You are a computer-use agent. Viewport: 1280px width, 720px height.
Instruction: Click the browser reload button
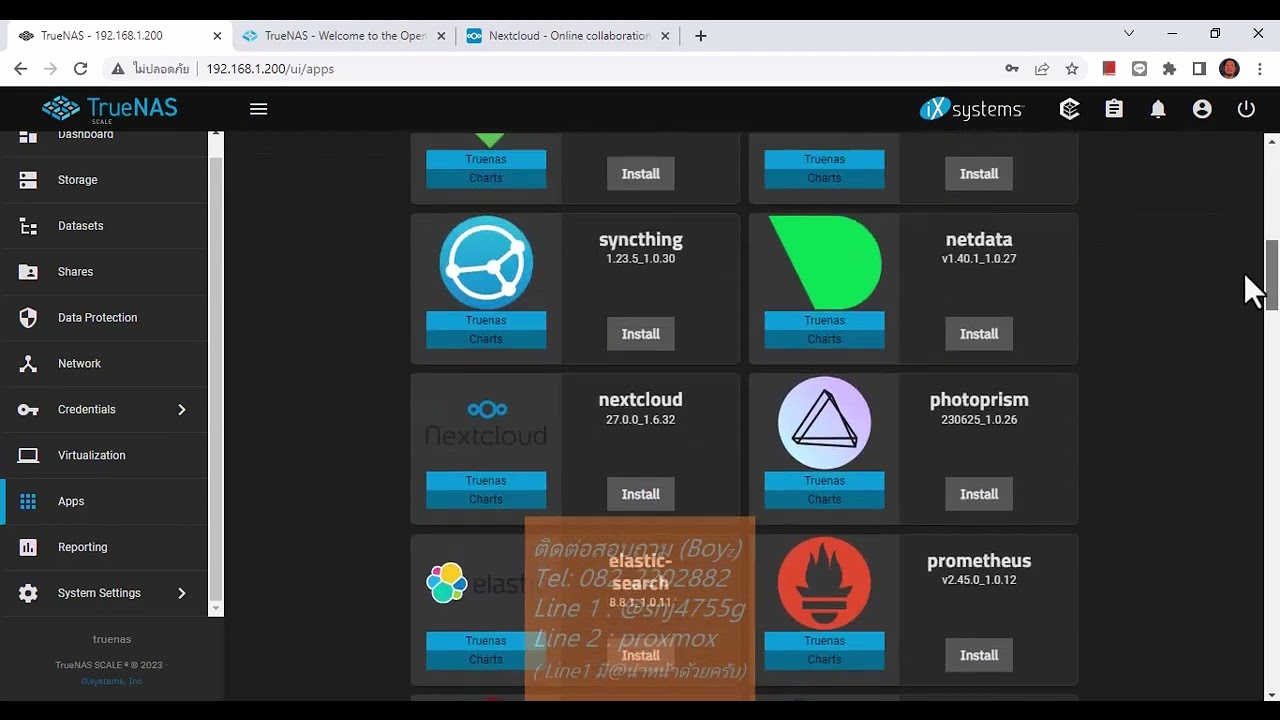[x=81, y=69]
